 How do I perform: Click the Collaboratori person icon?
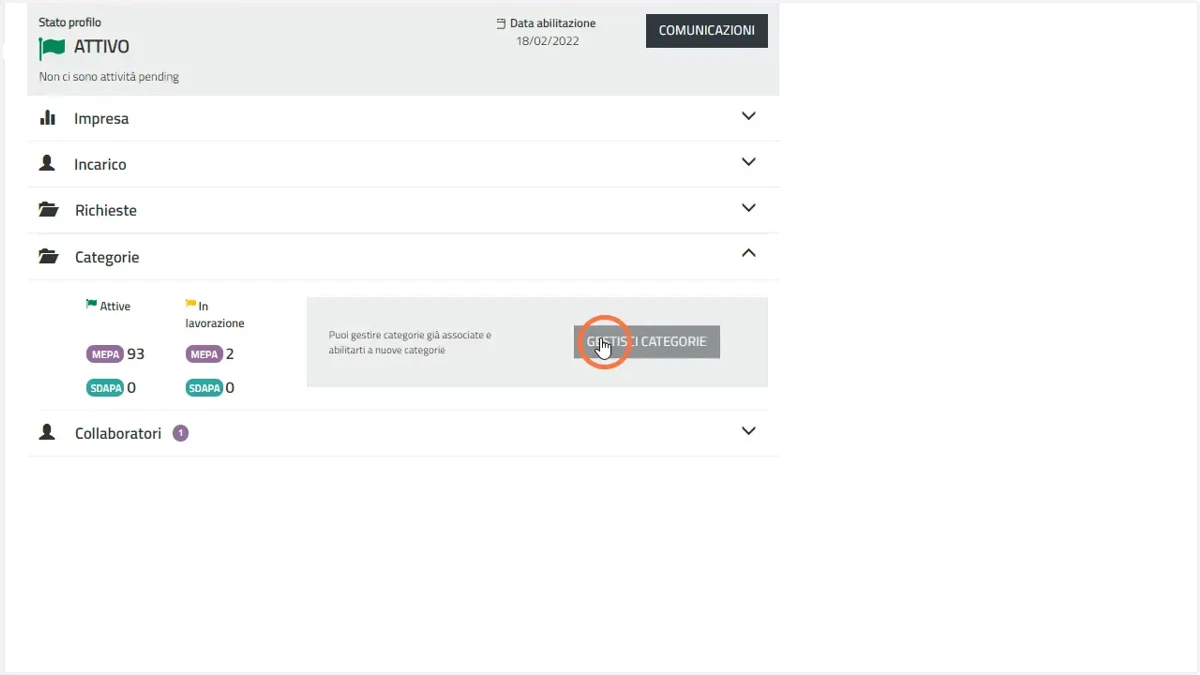point(47,433)
